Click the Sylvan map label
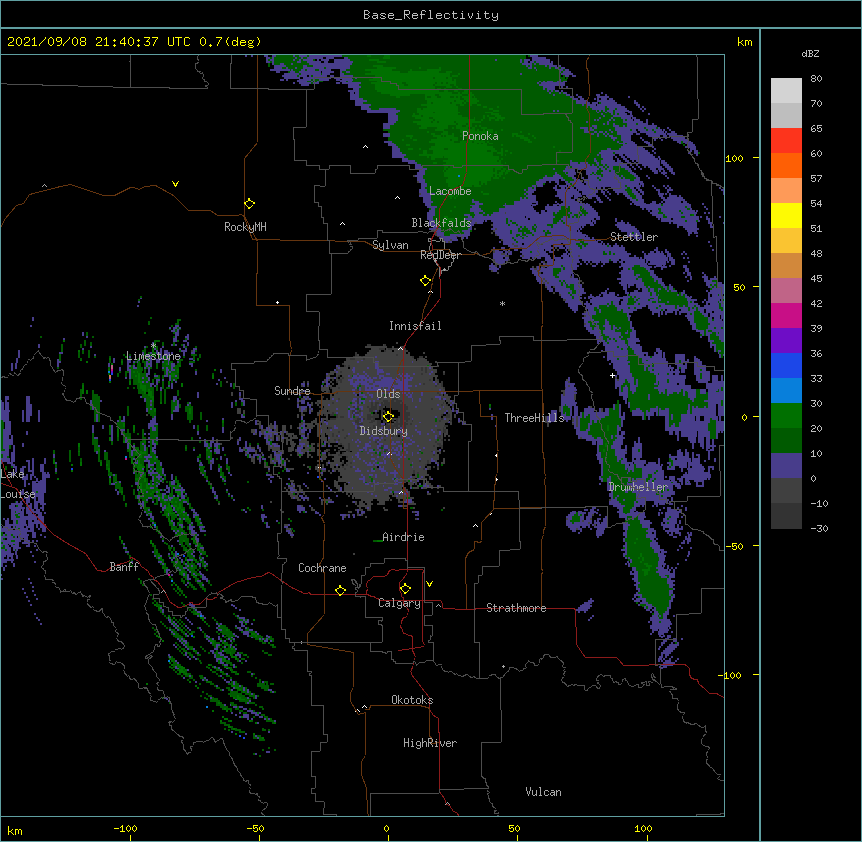This screenshot has height=842, width=862. click(390, 245)
